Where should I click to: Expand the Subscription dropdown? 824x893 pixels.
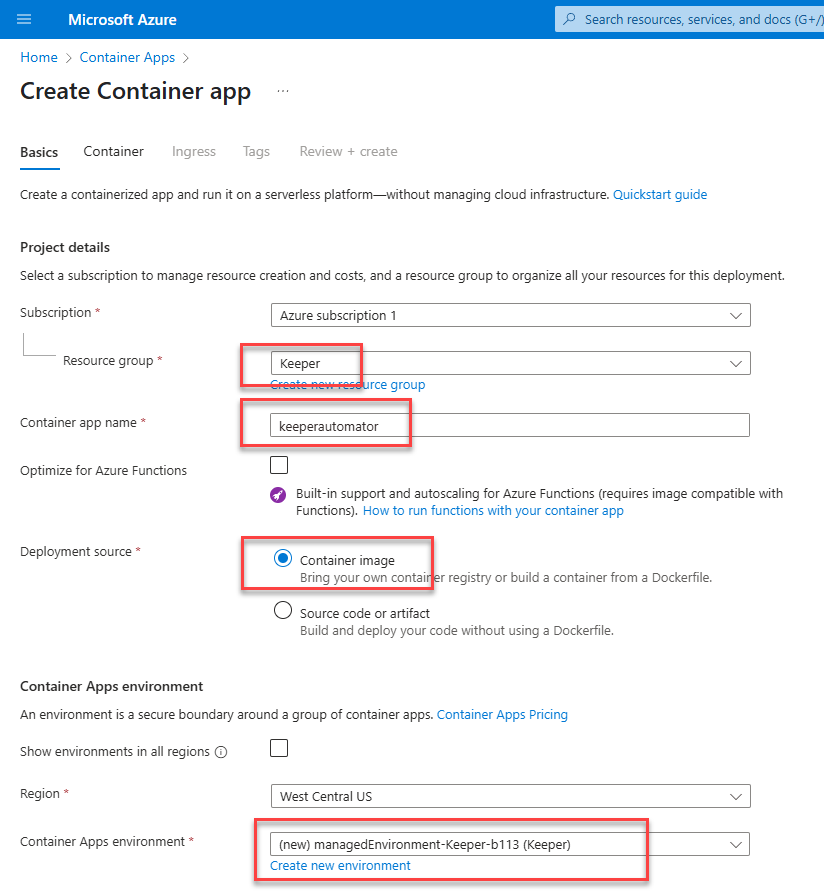(510, 315)
